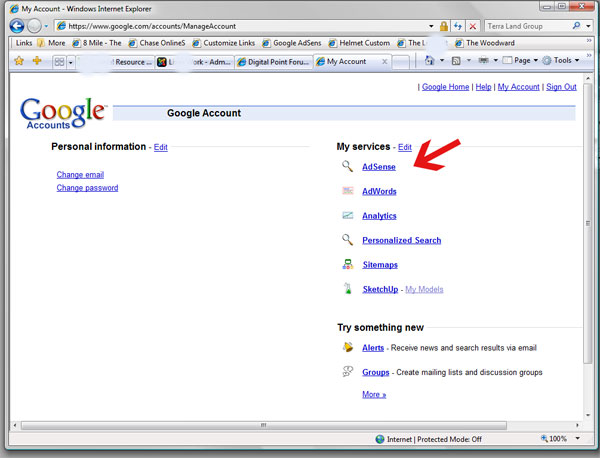Open the Customize Links bookmark
Screen dimensions: 600x458
click(224, 43)
